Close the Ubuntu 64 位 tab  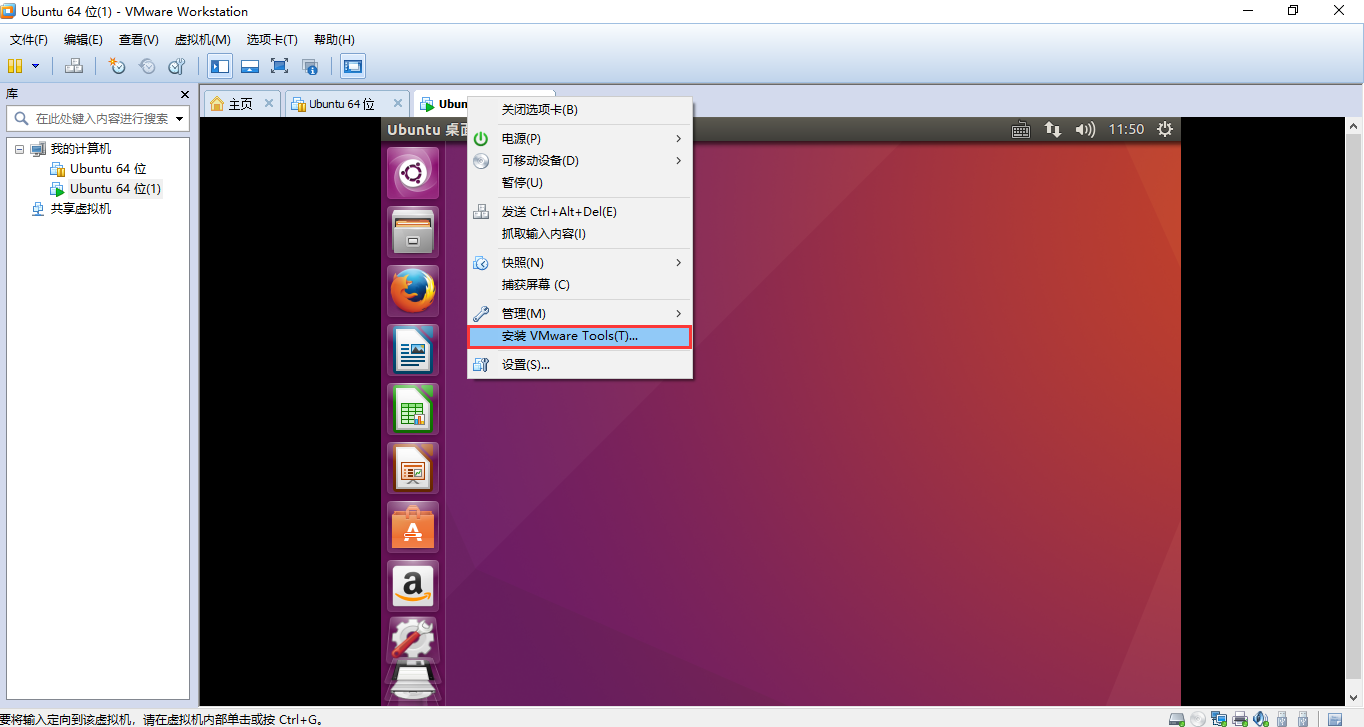pyautogui.click(x=398, y=103)
